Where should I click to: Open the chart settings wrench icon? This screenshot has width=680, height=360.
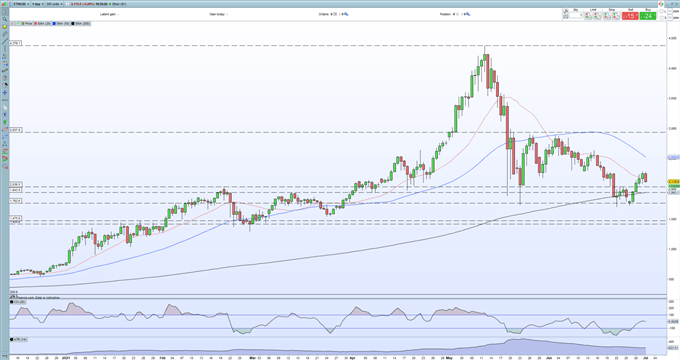566,11
